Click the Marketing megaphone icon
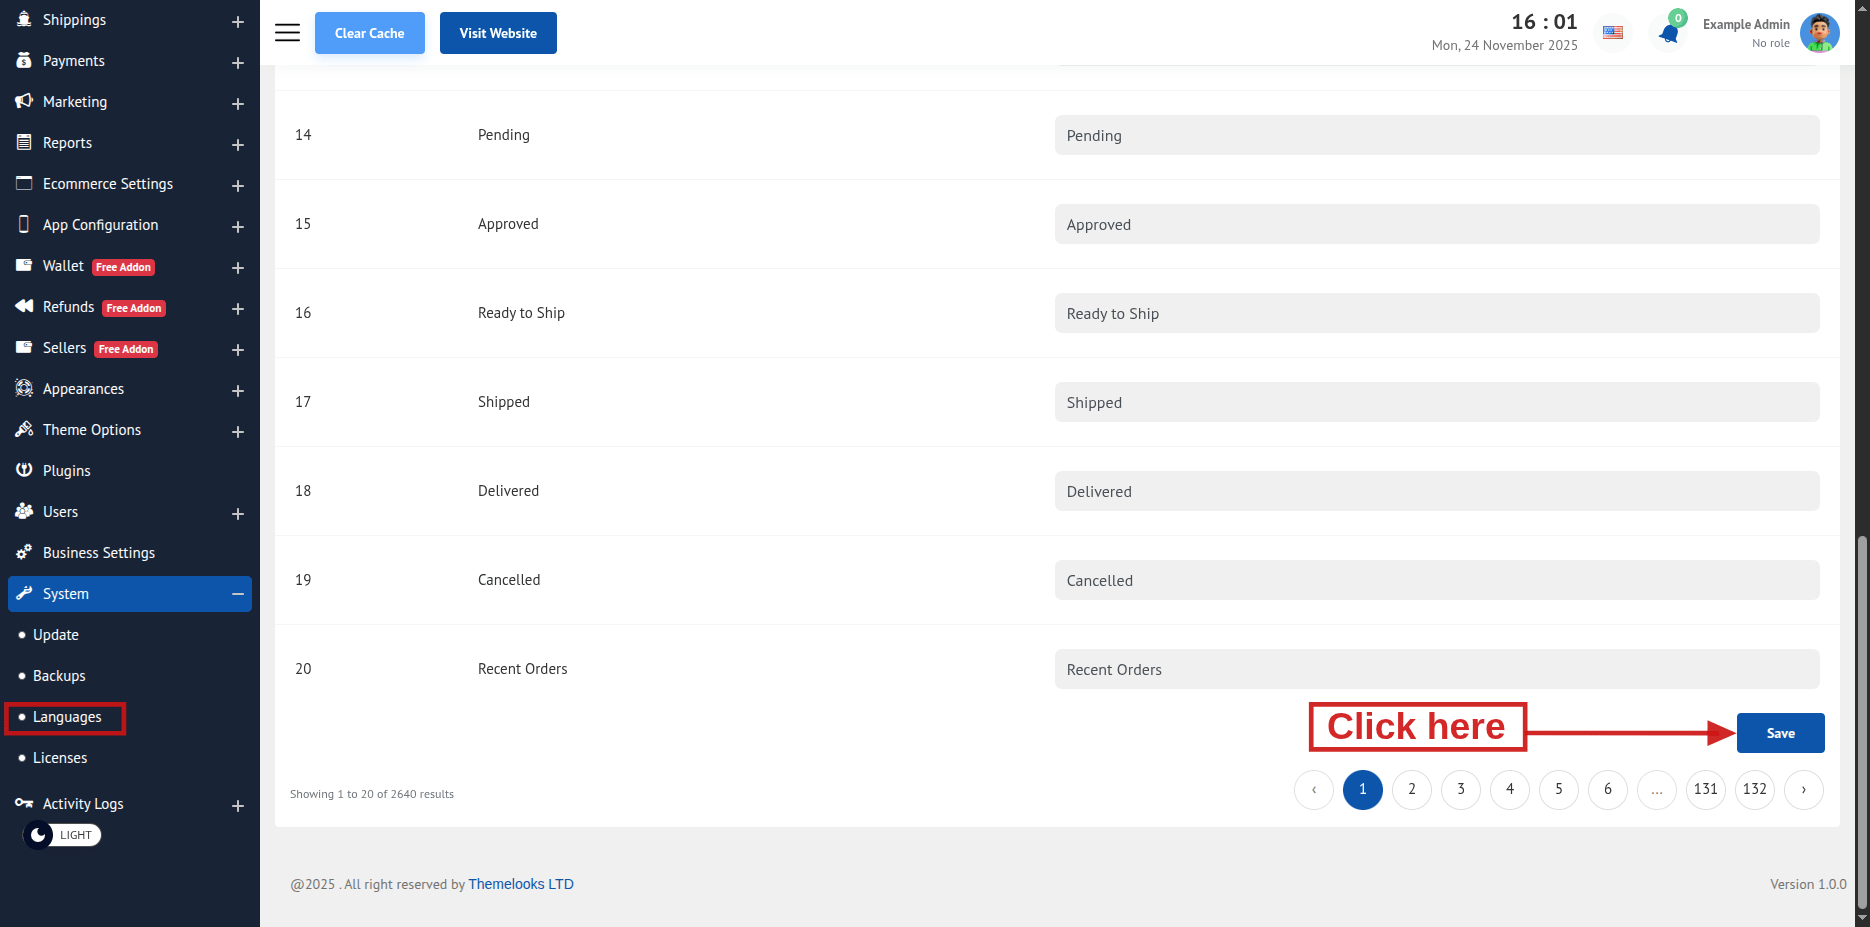Image resolution: width=1870 pixels, height=927 pixels. click(x=24, y=101)
